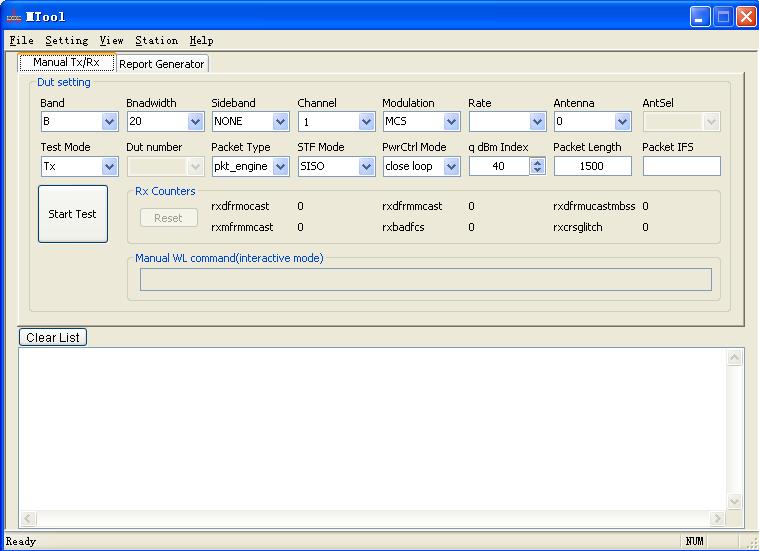Open the View menu
The height and width of the screenshot is (551, 759).
click(111, 41)
